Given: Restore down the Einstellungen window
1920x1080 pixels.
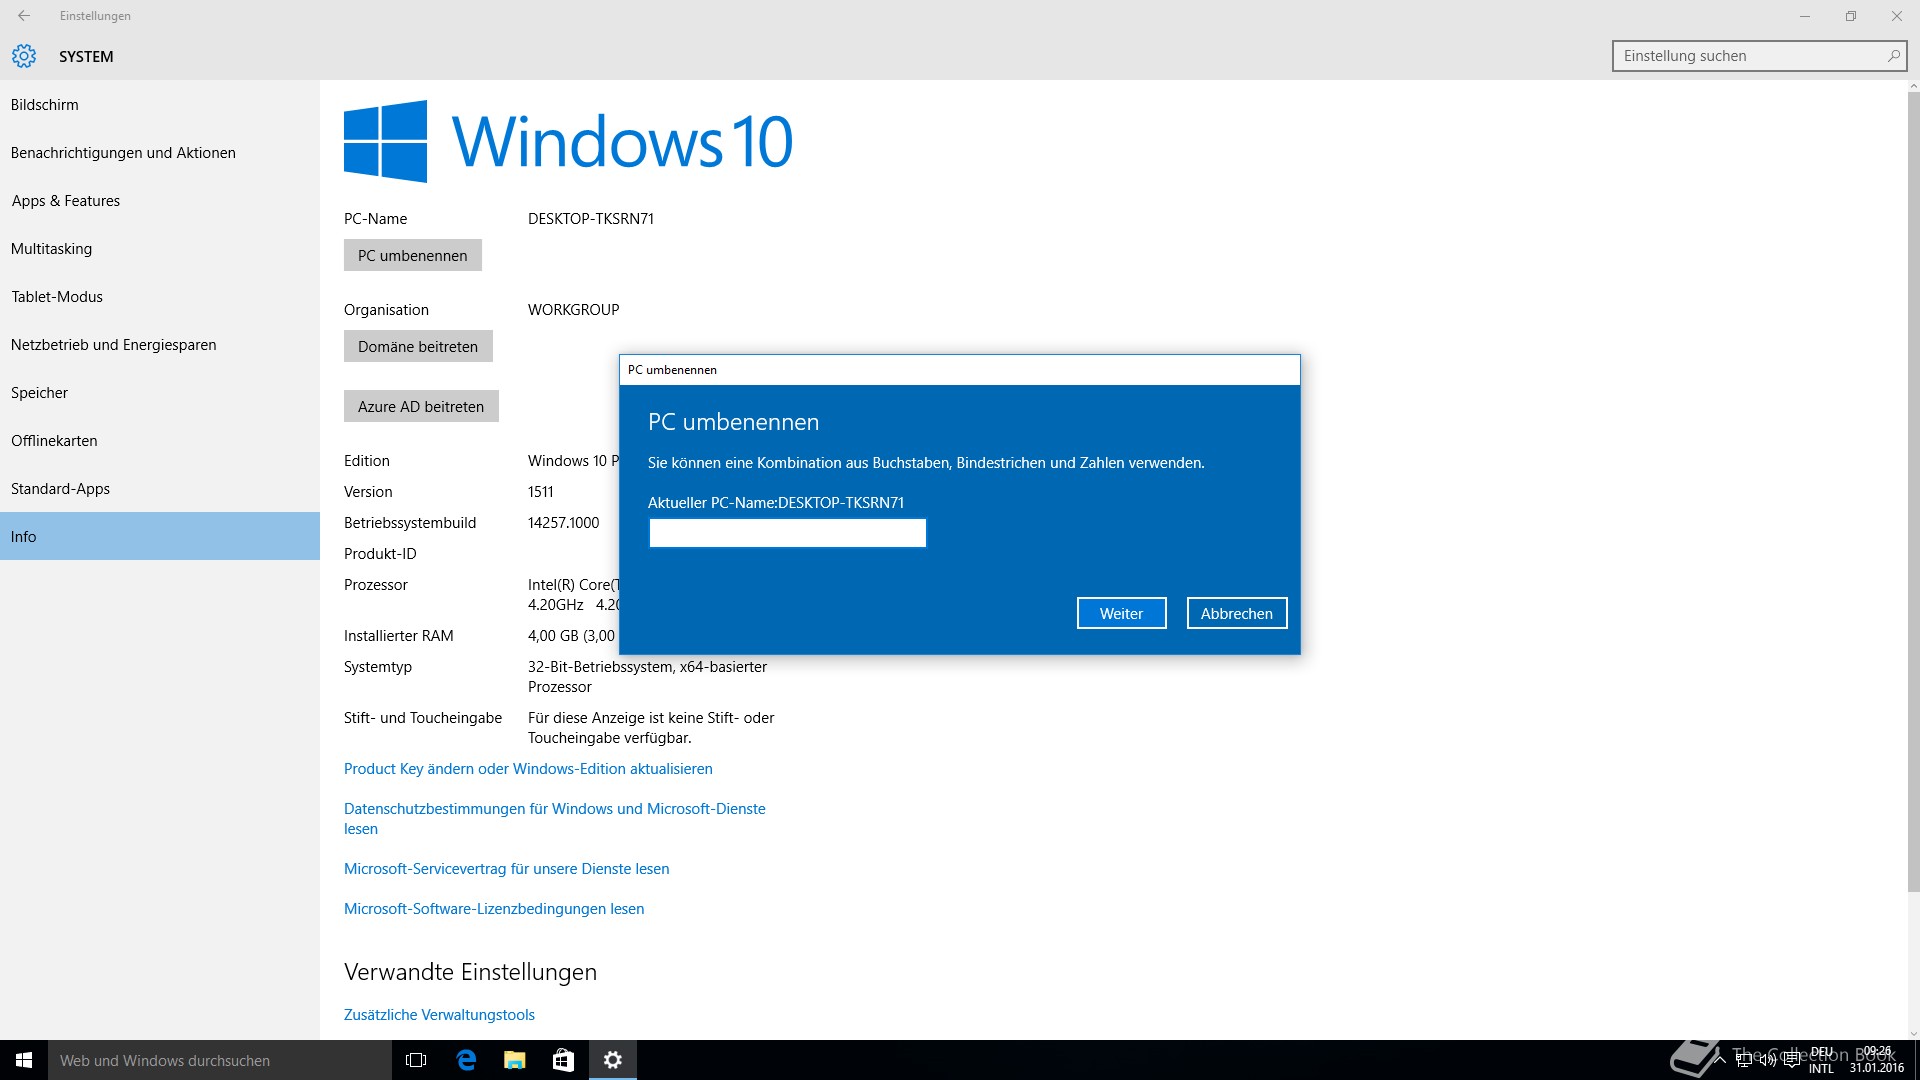Looking at the screenshot, I should (1851, 16).
